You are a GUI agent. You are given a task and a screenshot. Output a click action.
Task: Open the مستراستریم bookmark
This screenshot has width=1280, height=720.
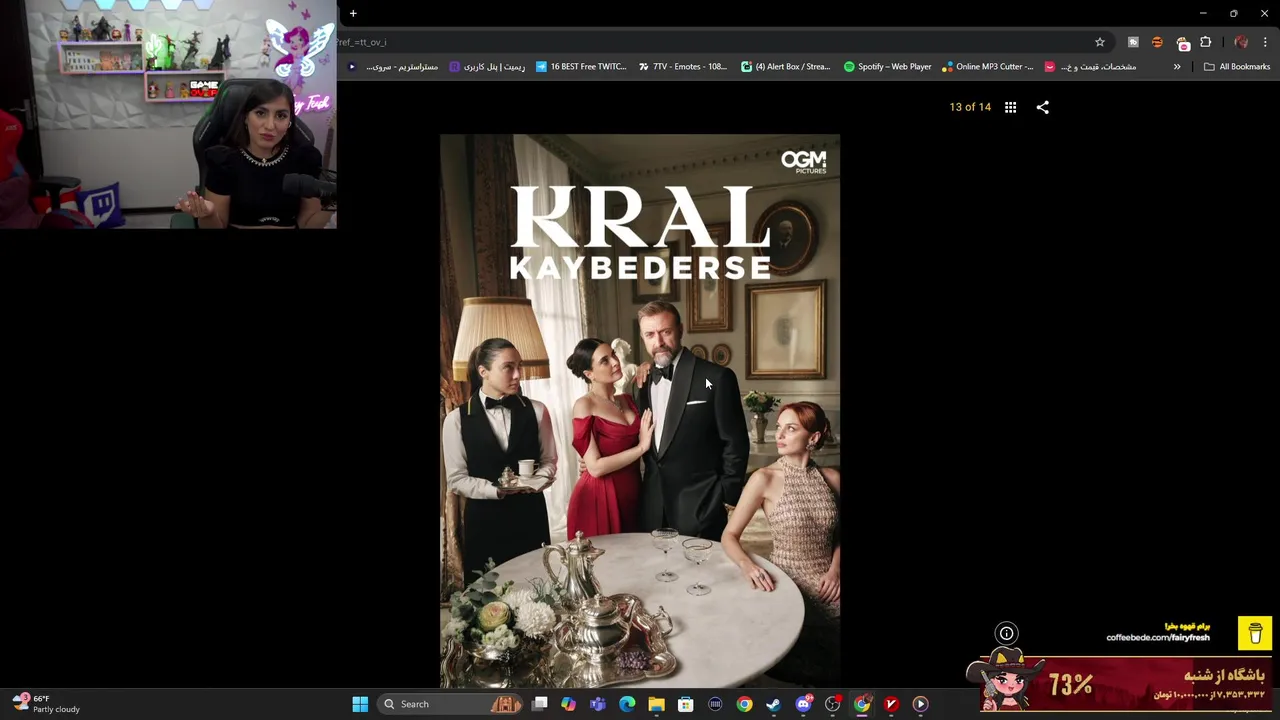tap(393, 67)
